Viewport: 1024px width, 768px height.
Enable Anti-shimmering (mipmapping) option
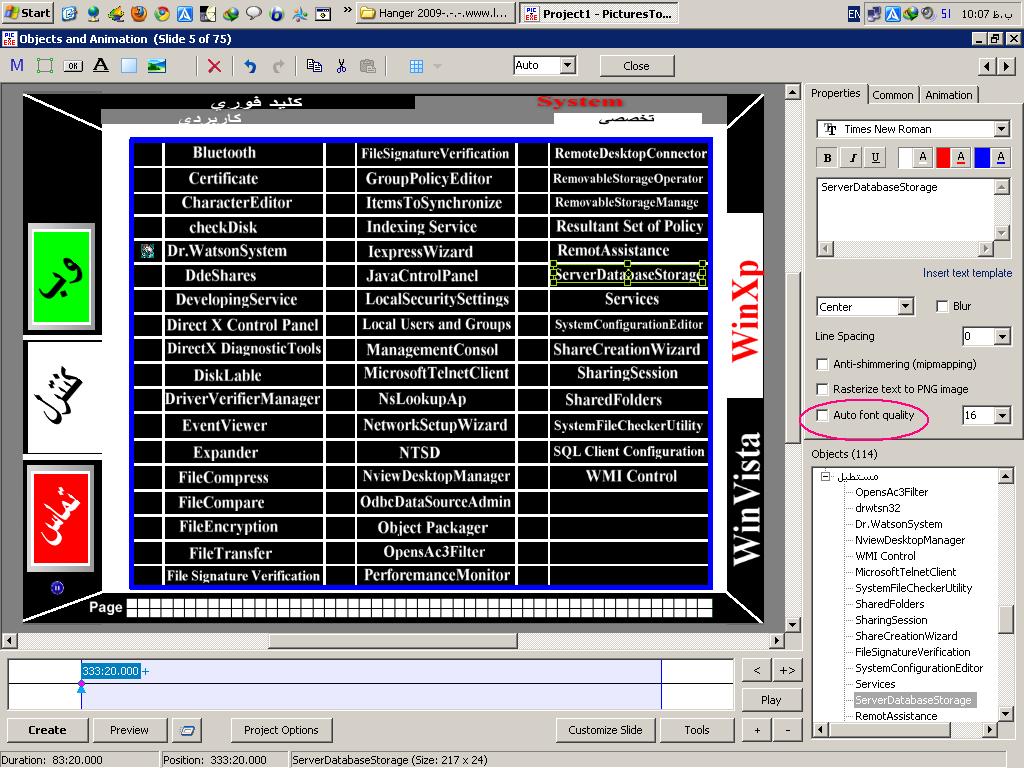(823, 364)
